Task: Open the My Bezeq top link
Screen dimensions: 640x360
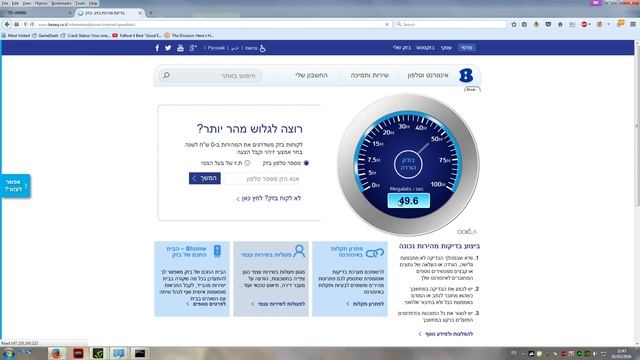Action: (402, 48)
